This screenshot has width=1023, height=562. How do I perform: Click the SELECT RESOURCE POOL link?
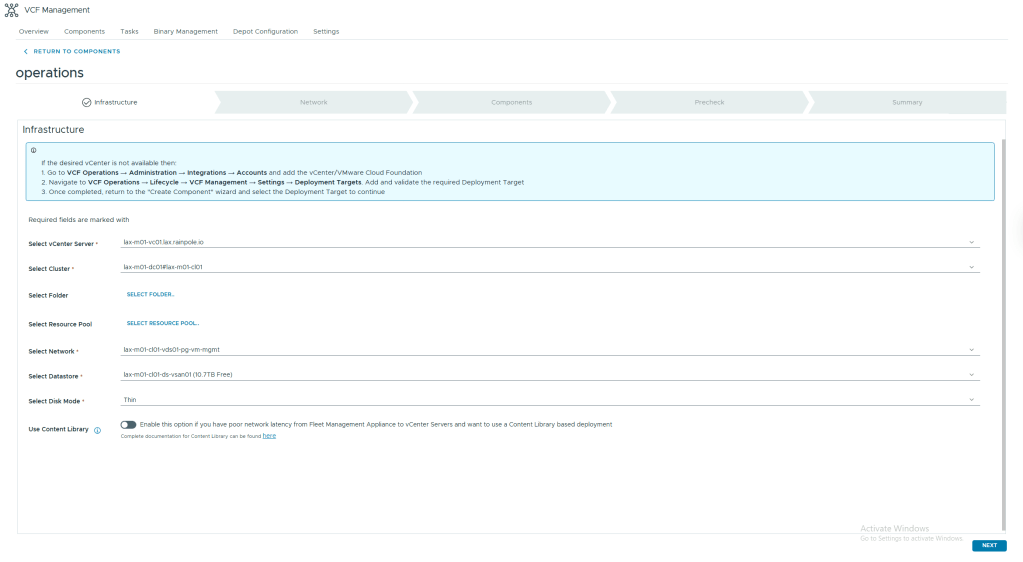click(163, 323)
